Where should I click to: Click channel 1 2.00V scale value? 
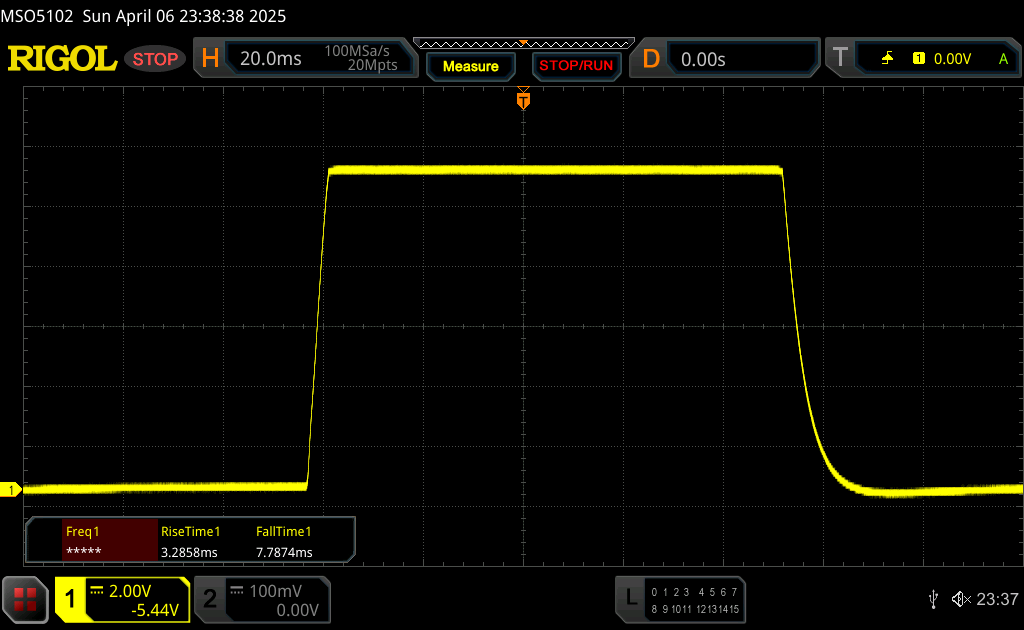point(130,591)
